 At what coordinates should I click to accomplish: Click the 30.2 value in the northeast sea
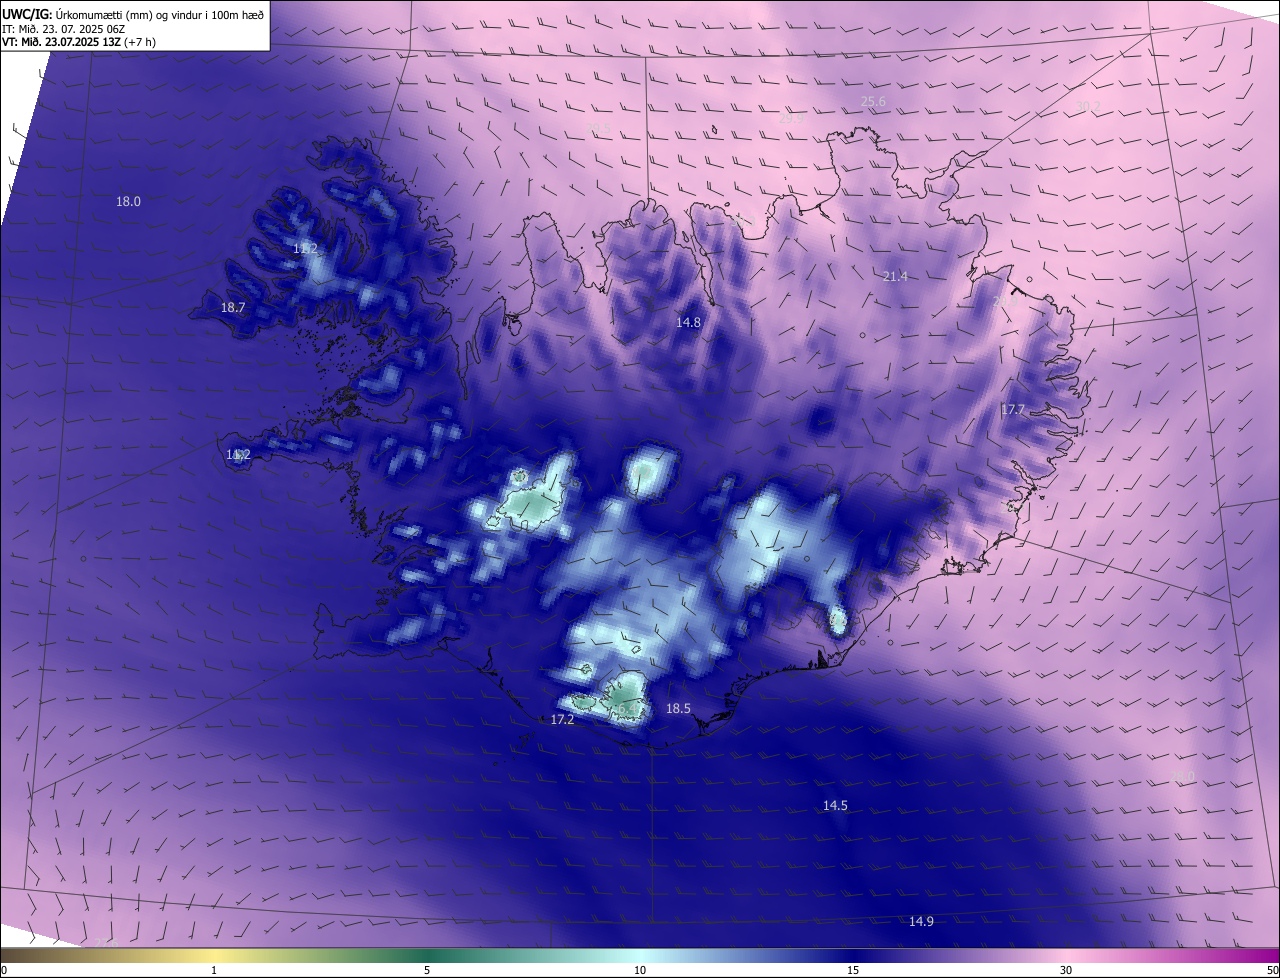[x=1087, y=107]
